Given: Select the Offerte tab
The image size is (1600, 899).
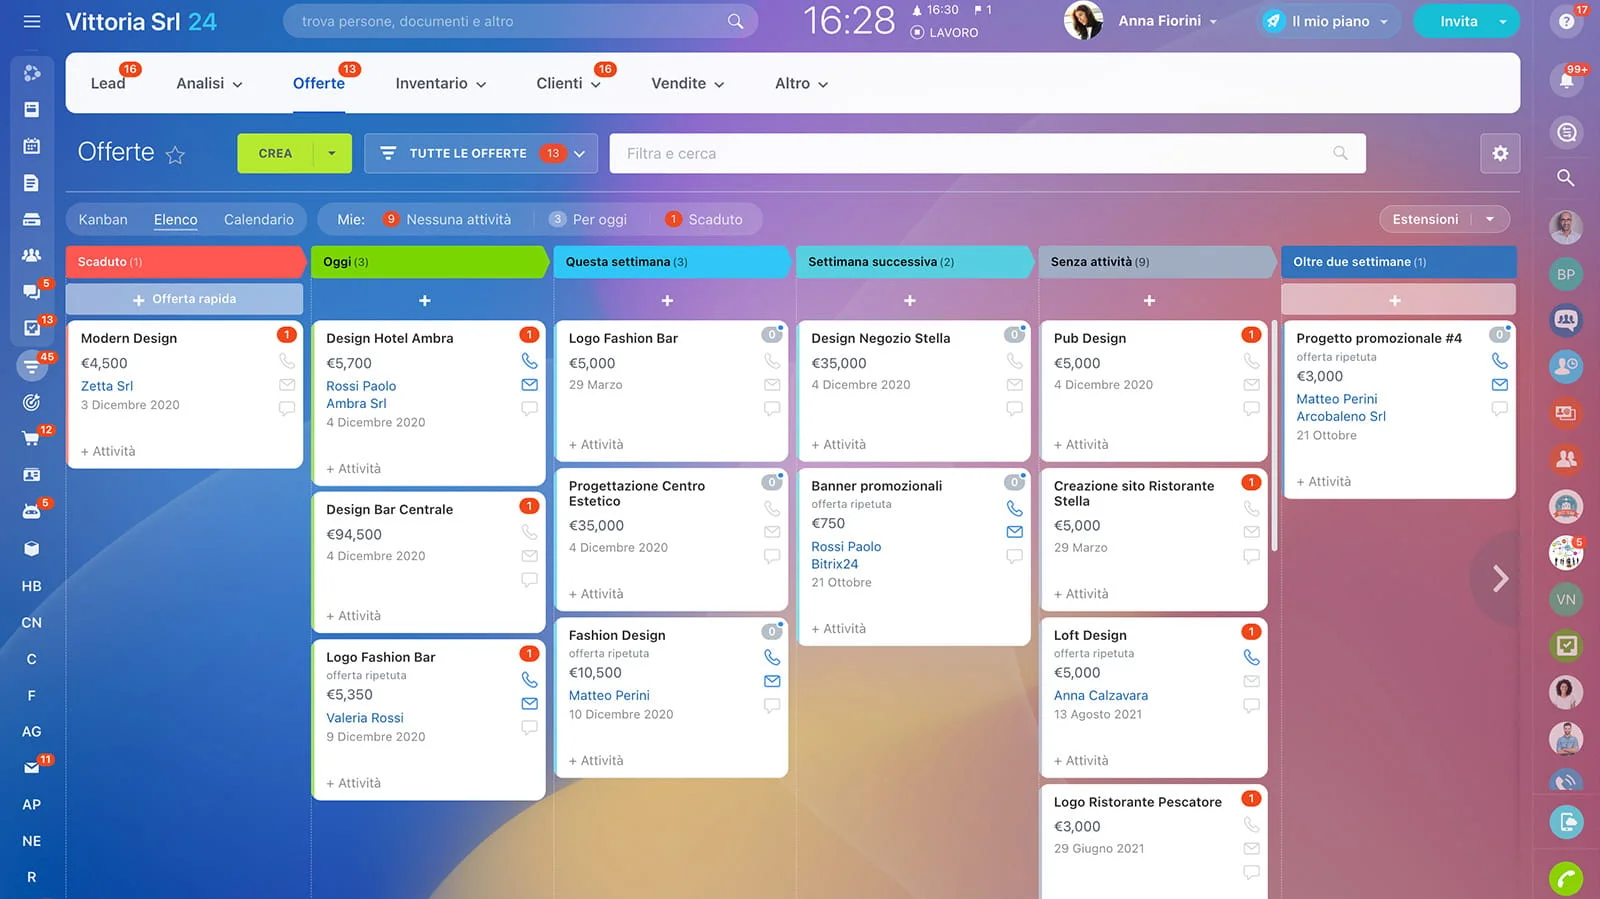Looking at the screenshot, I should tap(319, 84).
